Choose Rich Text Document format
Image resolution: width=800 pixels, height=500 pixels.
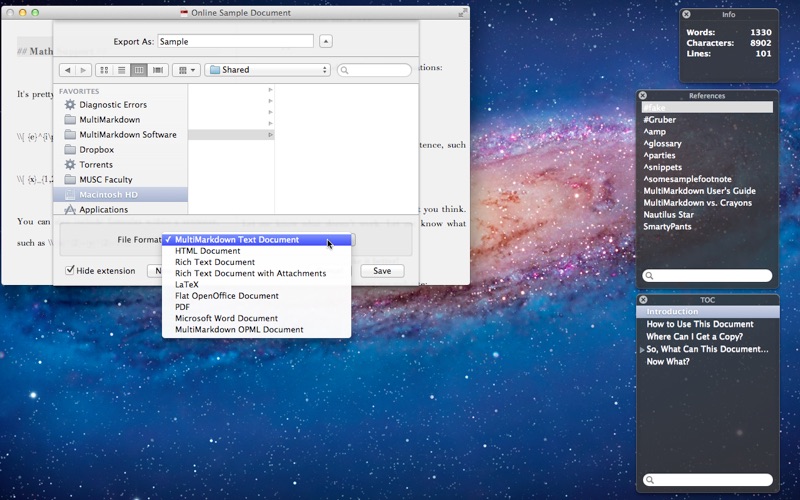pyautogui.click(x=257, y=262)
